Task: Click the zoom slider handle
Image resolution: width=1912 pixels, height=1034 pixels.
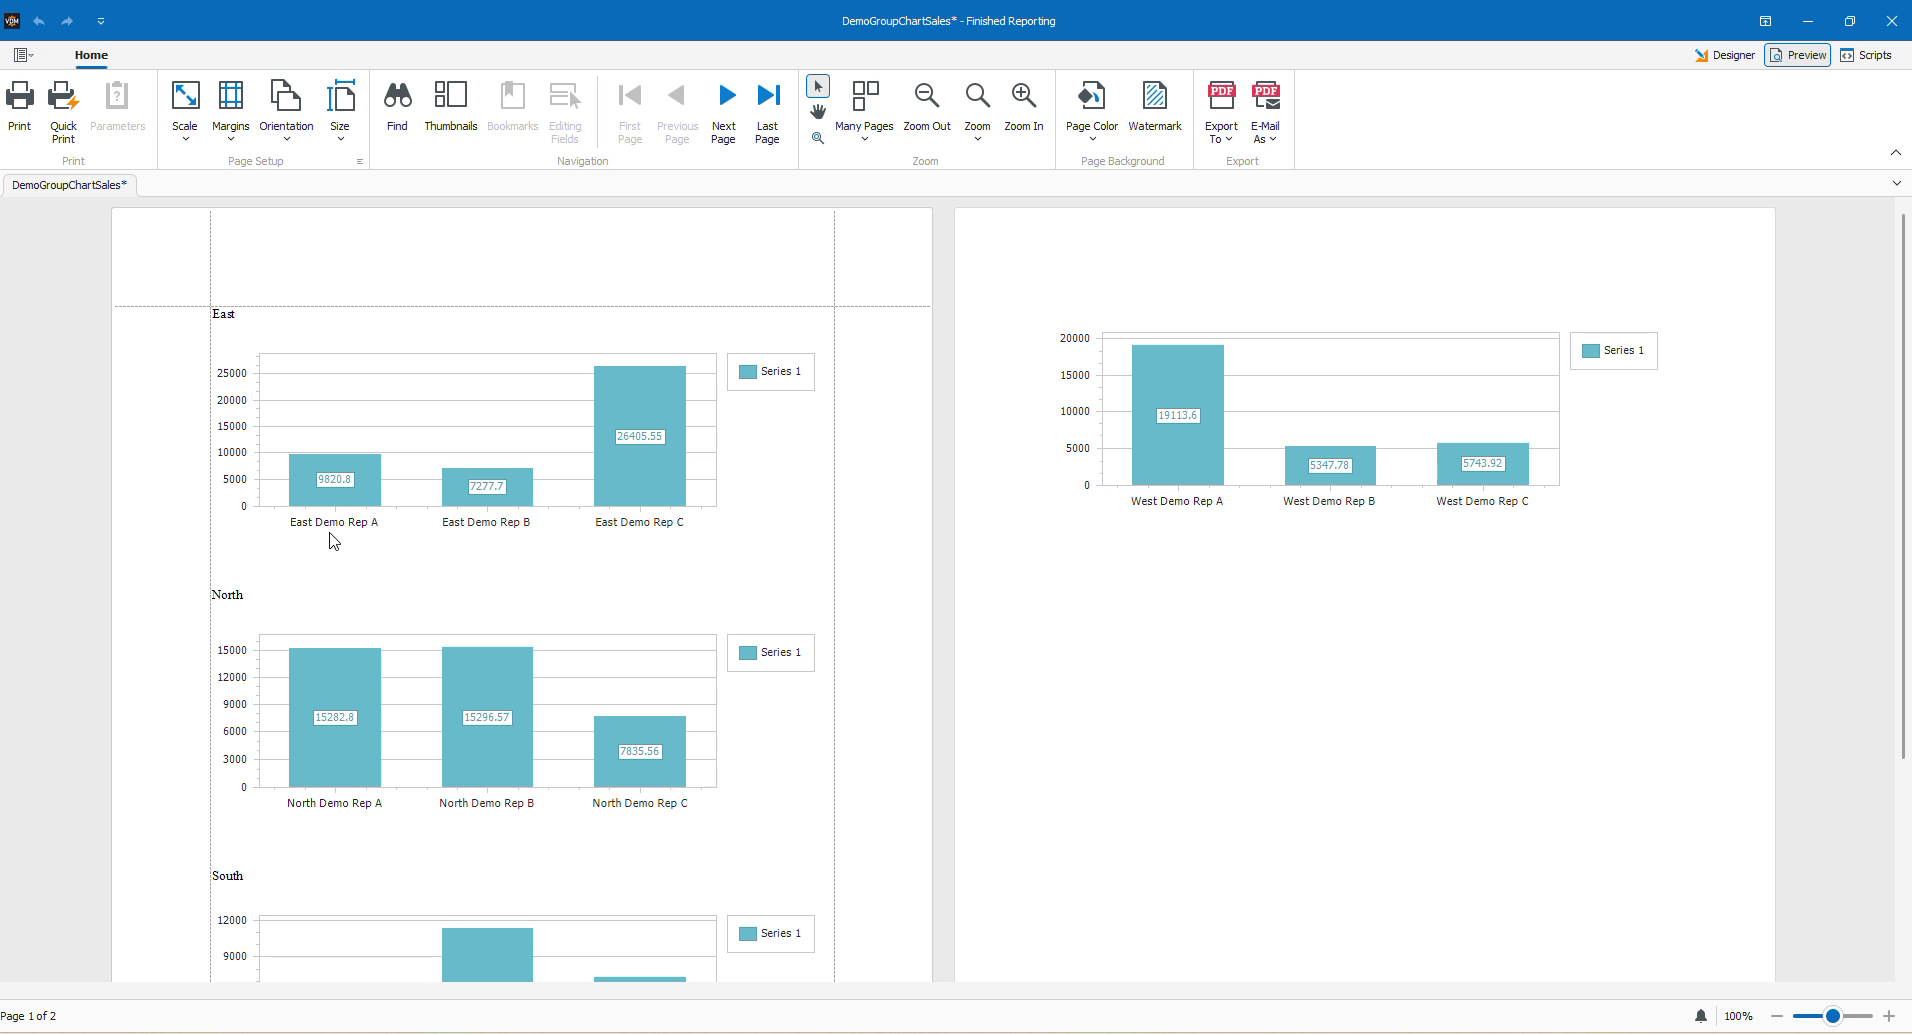Action: (x=1833, y=1016)
